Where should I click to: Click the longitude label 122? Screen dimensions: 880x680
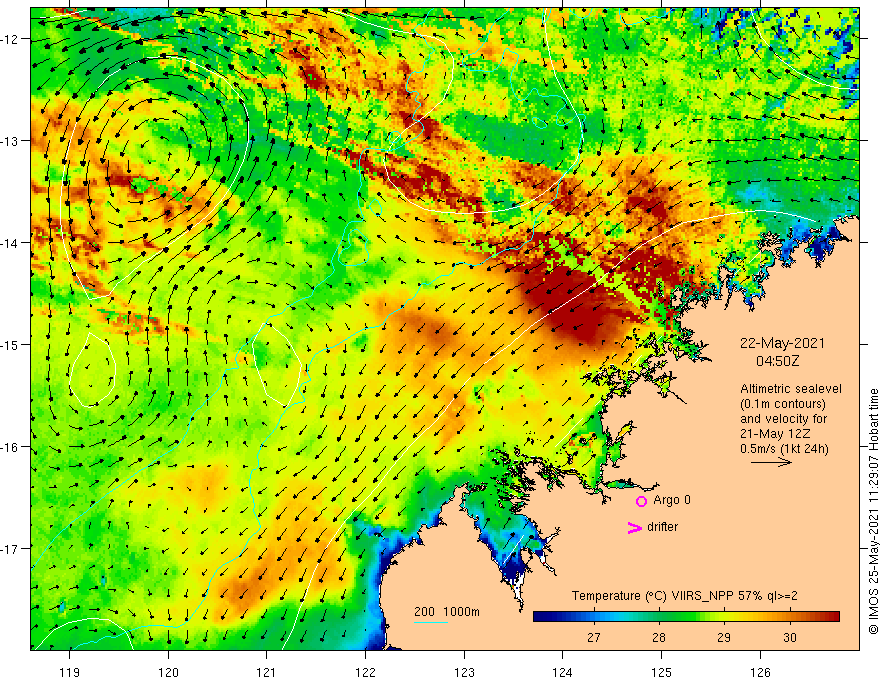[x=365, y=672]
